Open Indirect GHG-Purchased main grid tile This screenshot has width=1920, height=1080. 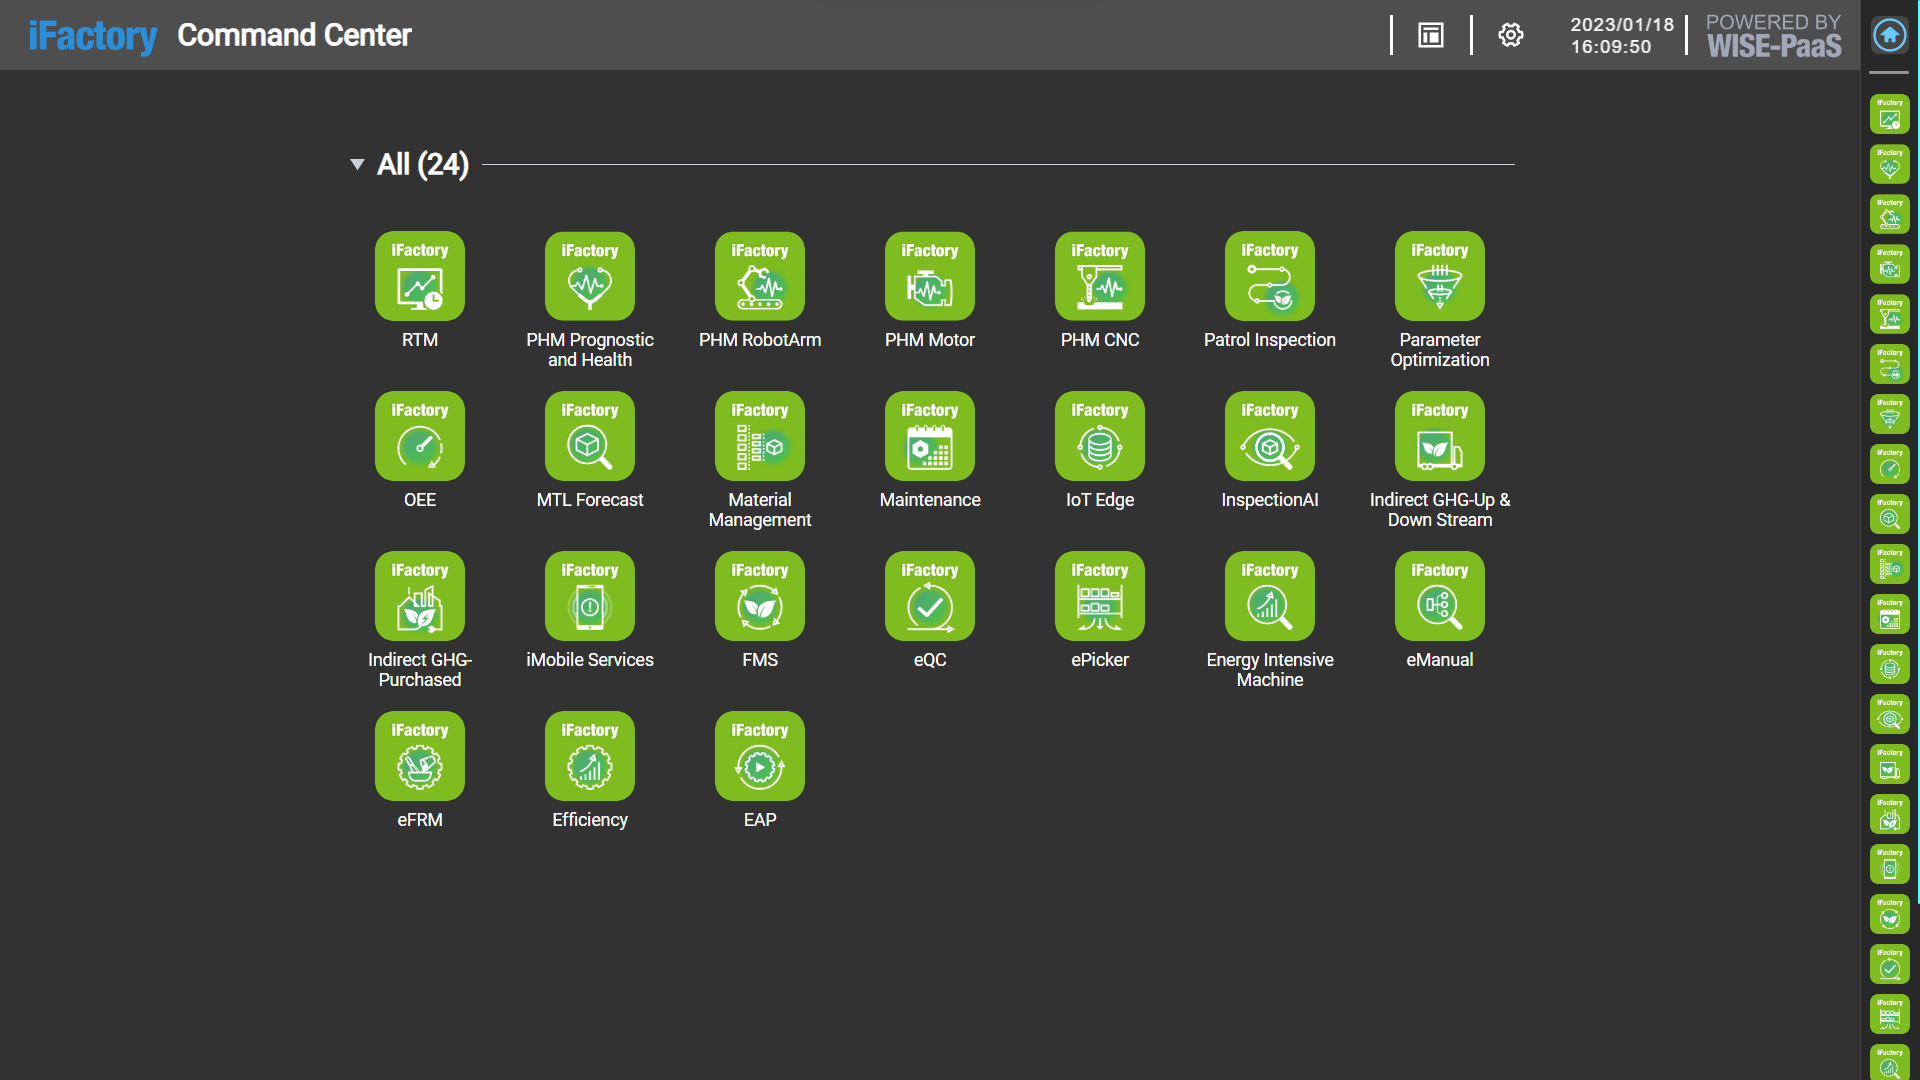420,596
